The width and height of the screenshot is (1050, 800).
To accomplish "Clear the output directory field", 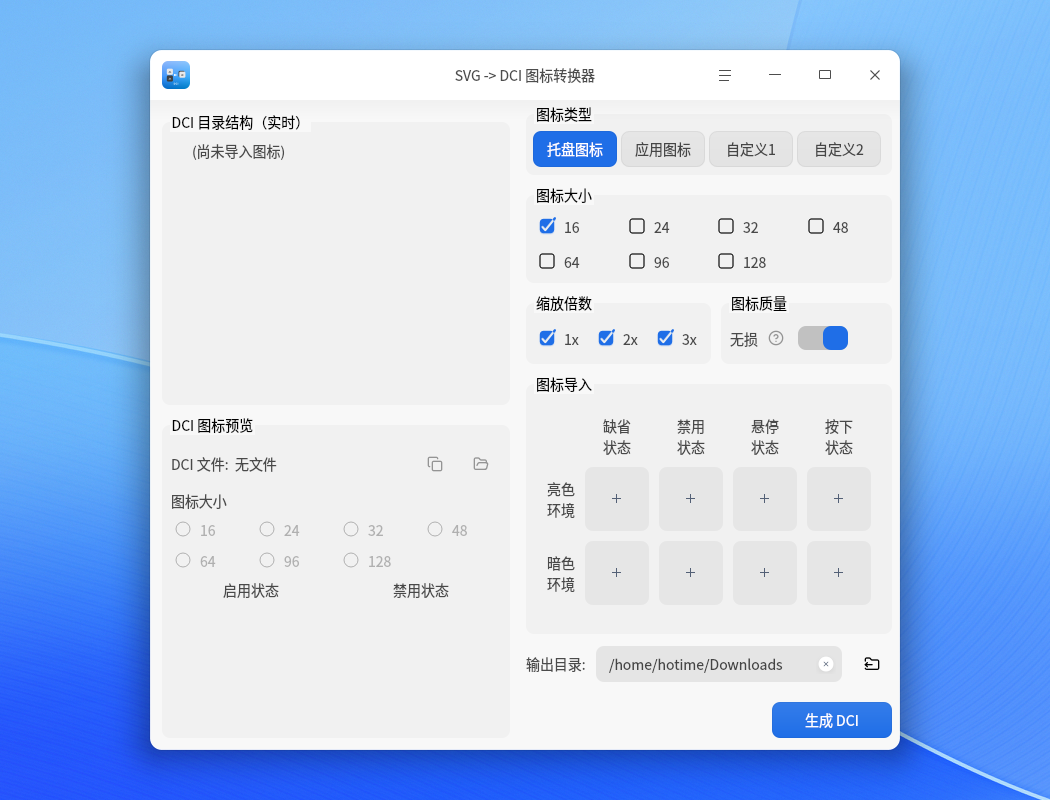I will click(826, 664).
